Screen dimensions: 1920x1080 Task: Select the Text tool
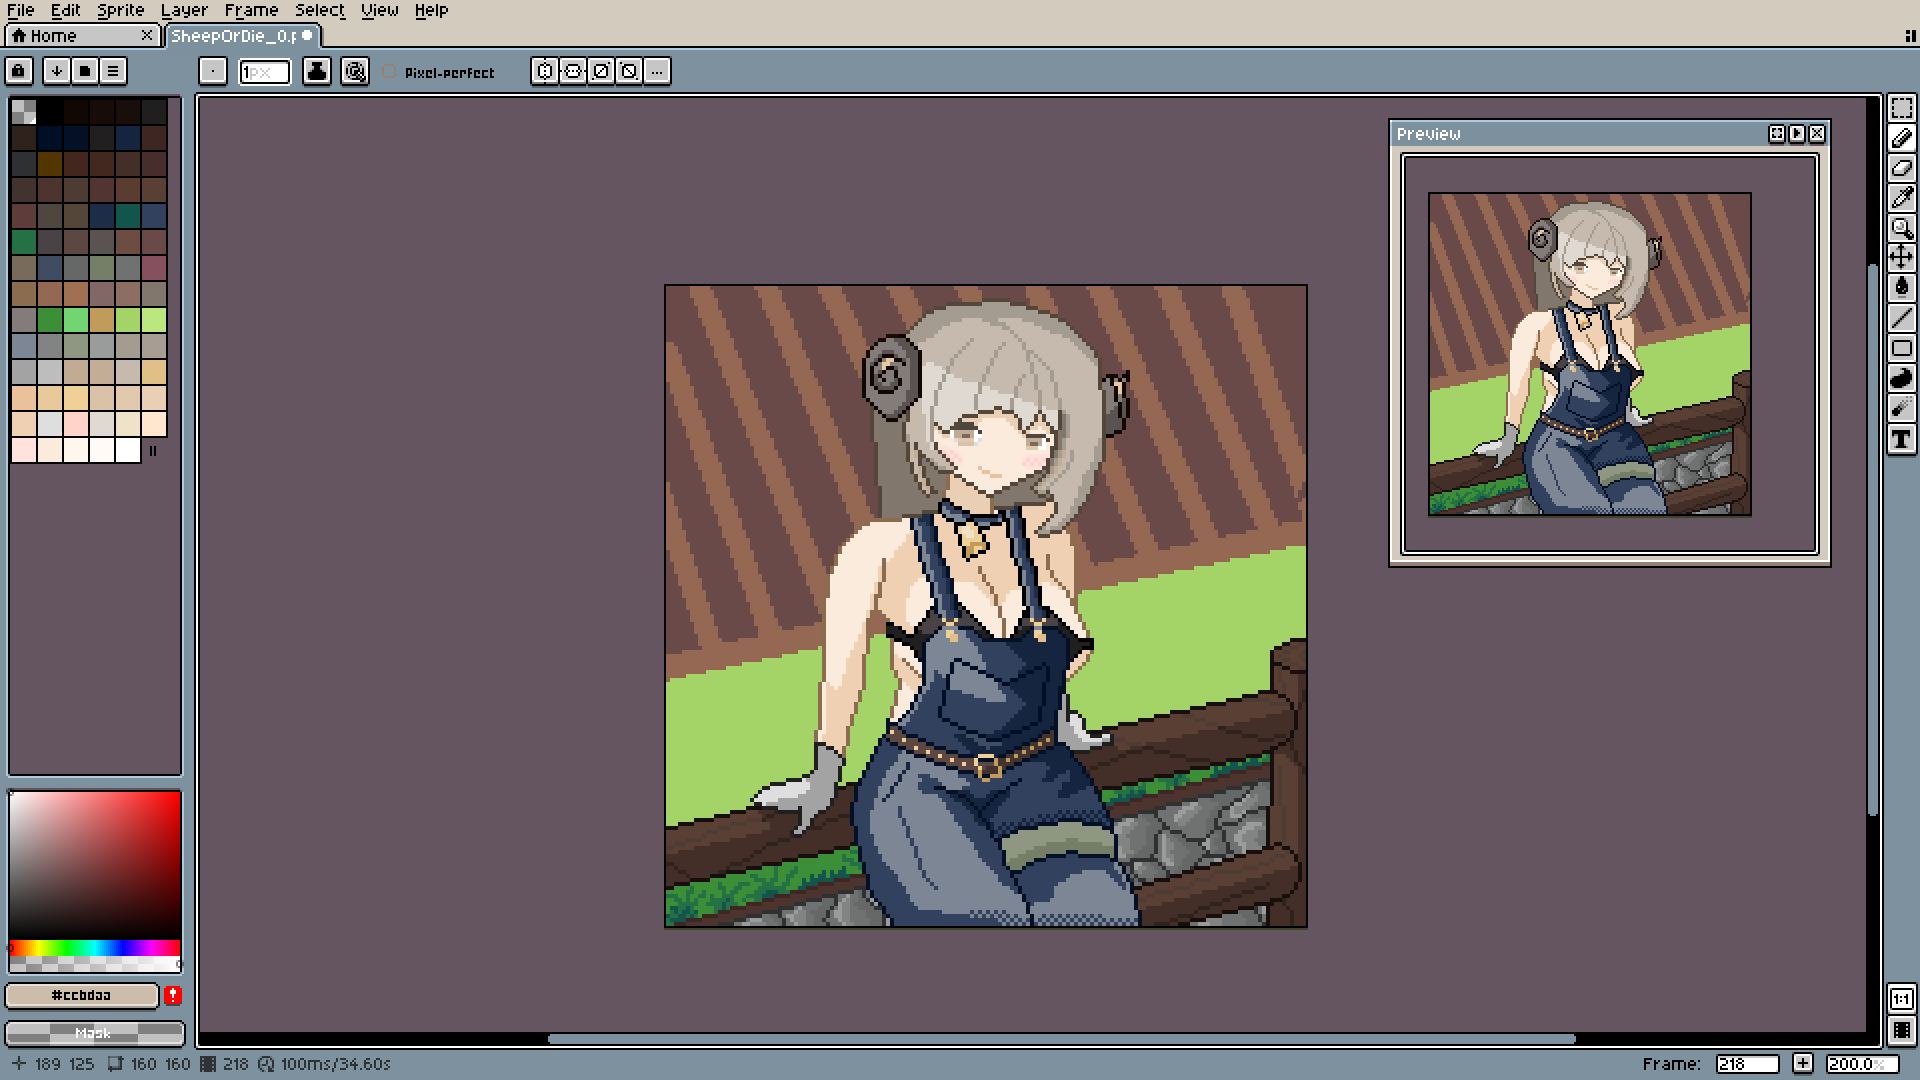pyautogui.click(x=1901, y=438)
